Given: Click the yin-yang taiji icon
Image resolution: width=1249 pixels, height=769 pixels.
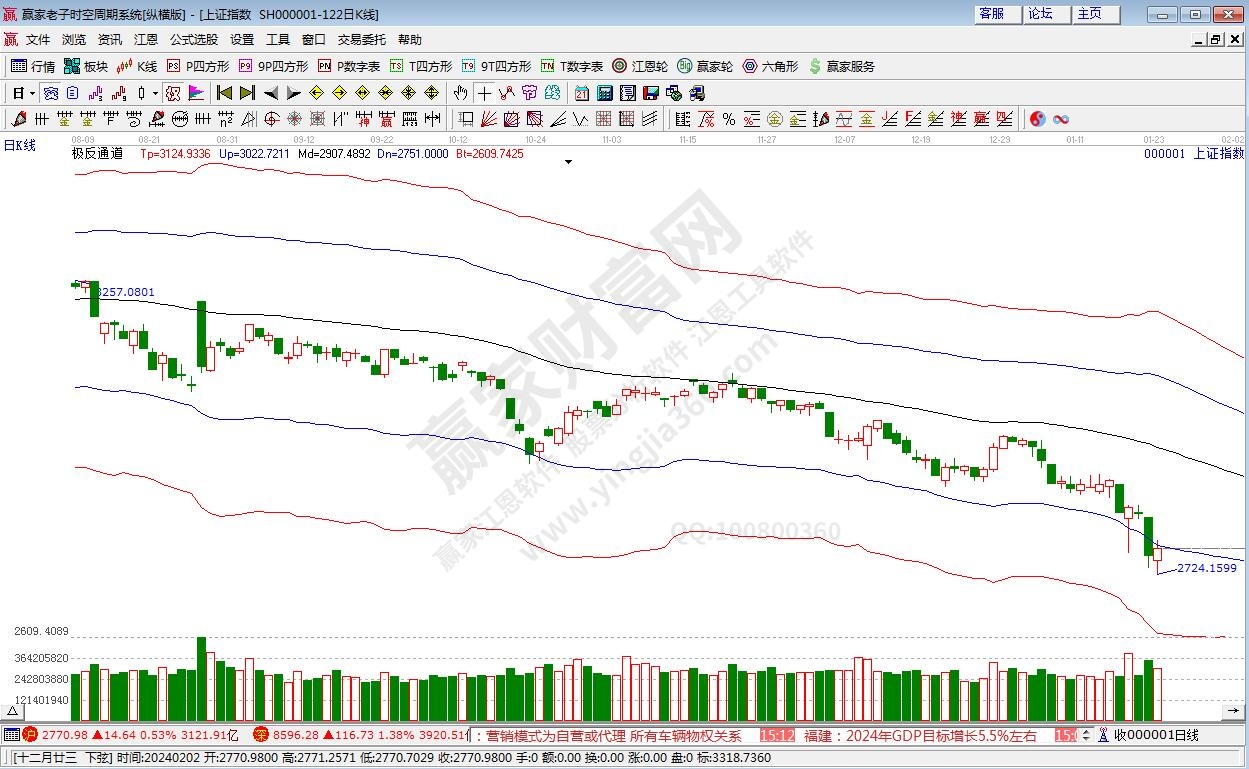Looking at the screenshot, I should 1037,119.
